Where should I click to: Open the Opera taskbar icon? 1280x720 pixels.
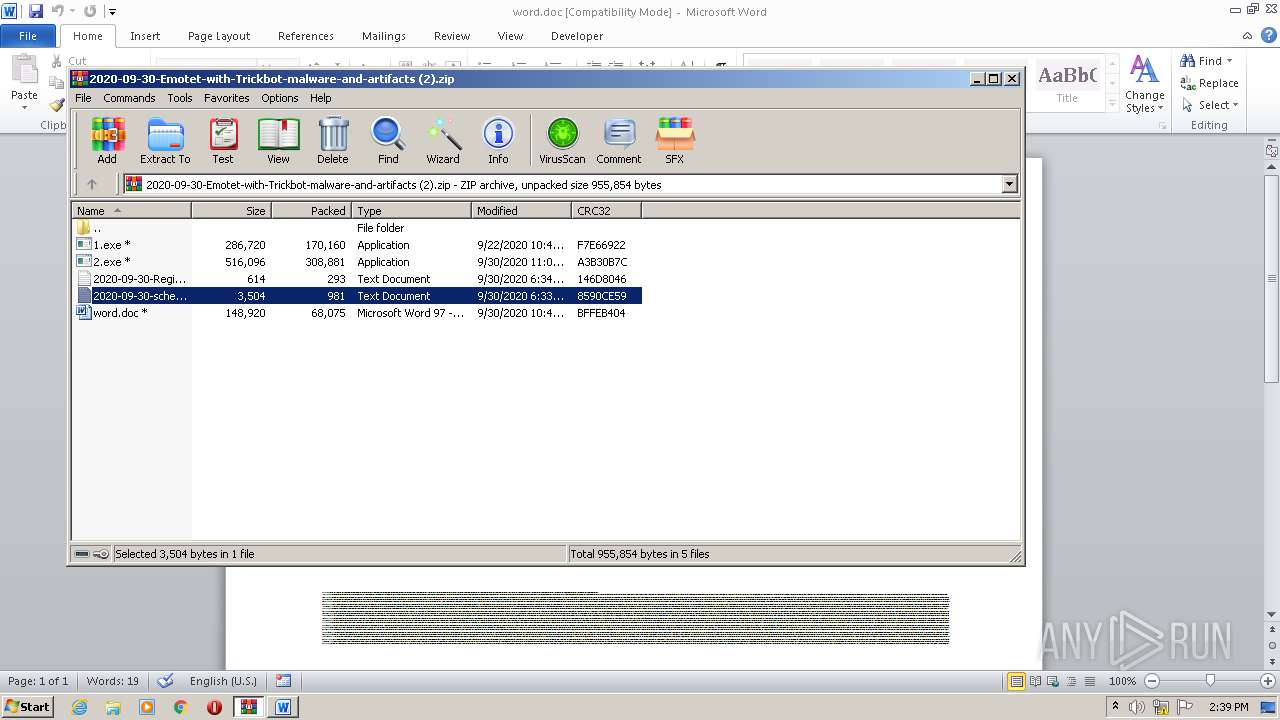pyautogui.click(x=214, y=707)
